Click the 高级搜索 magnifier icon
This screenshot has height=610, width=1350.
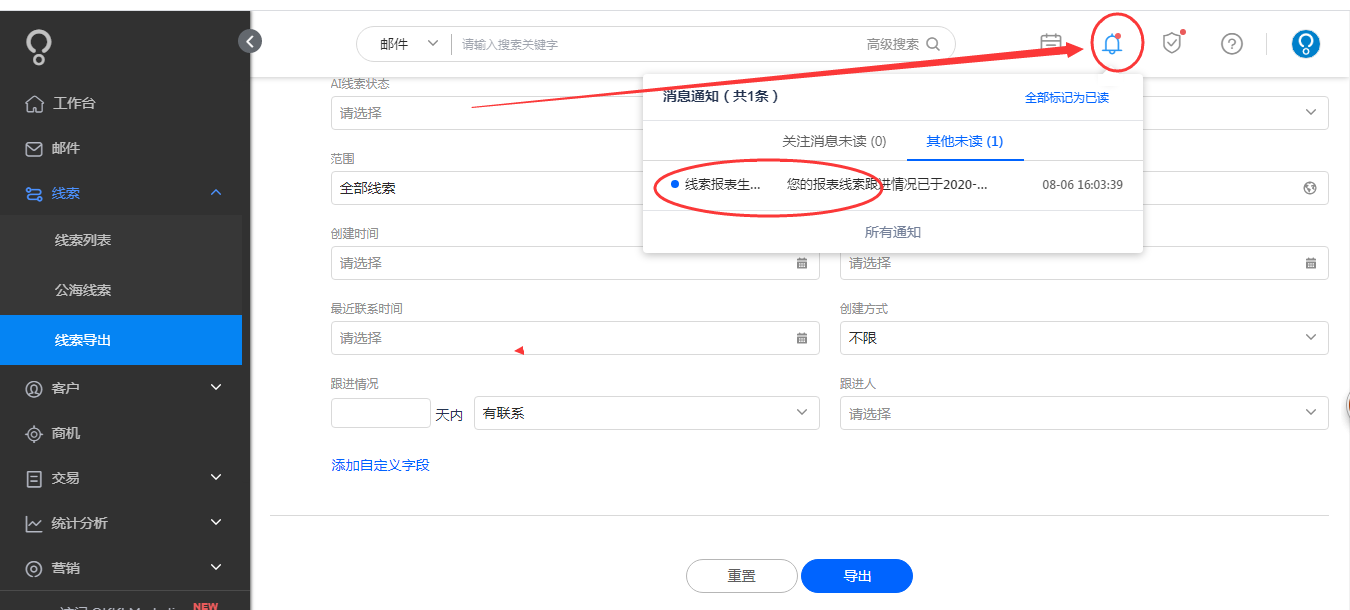934,44
